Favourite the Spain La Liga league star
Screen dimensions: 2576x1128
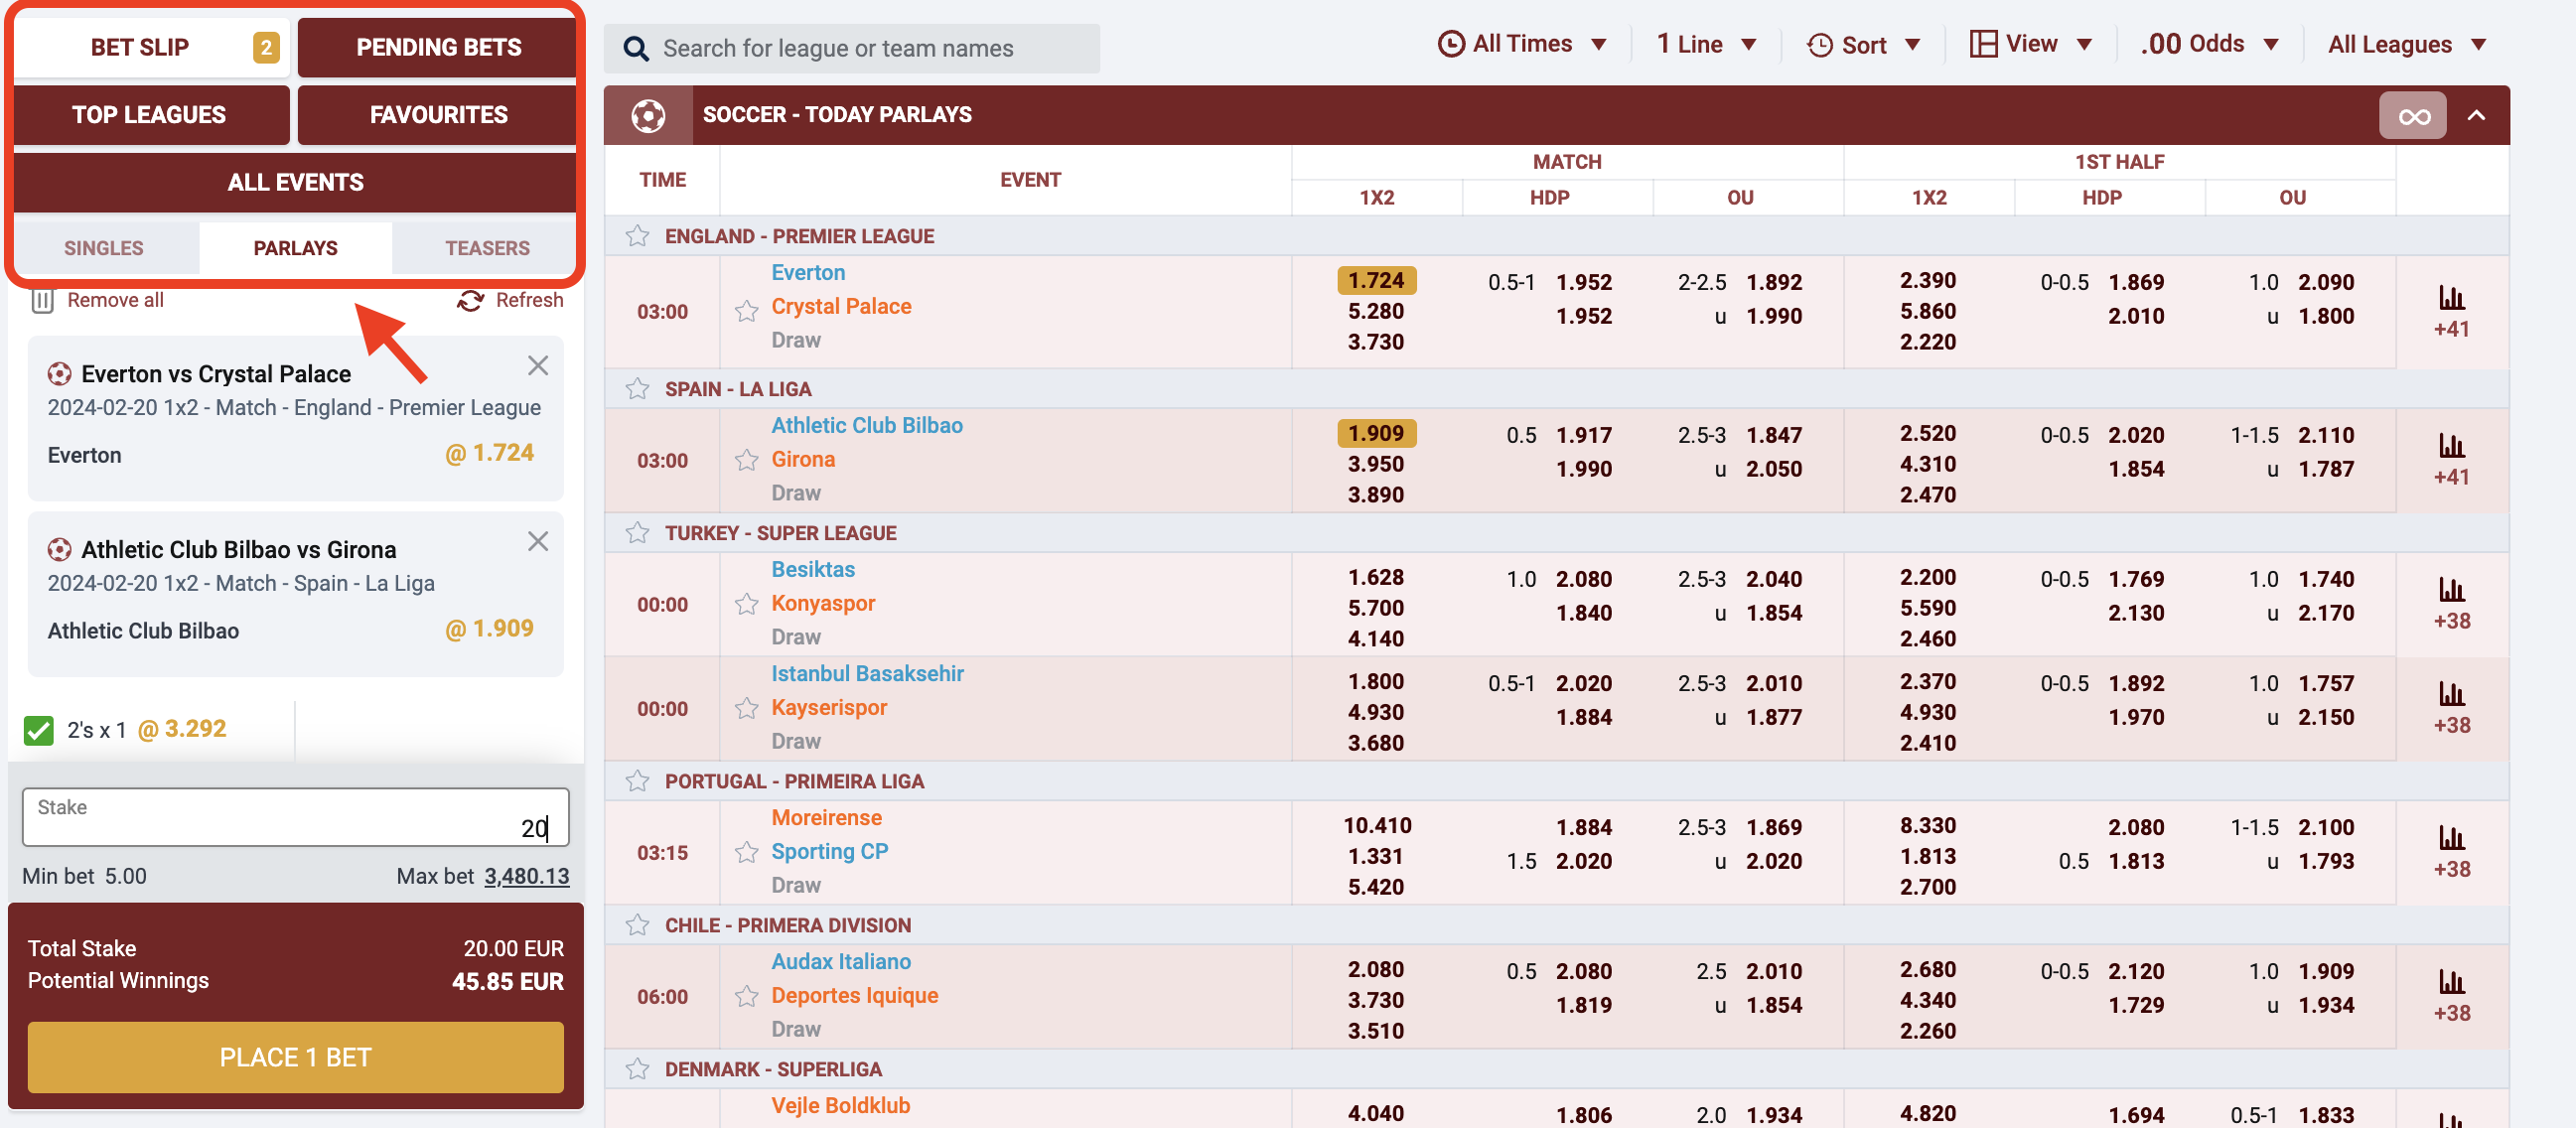point(637,389)
